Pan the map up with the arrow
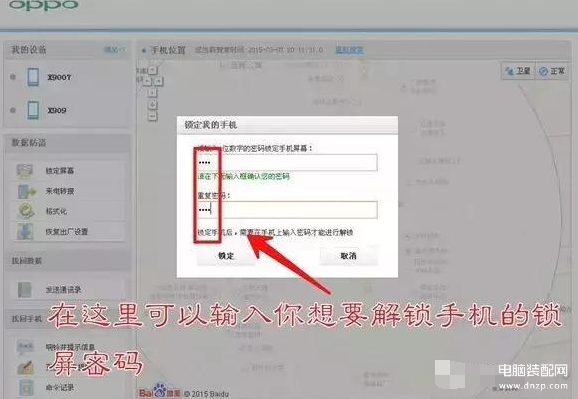The image size is (578, 399). tap(153, 69)
